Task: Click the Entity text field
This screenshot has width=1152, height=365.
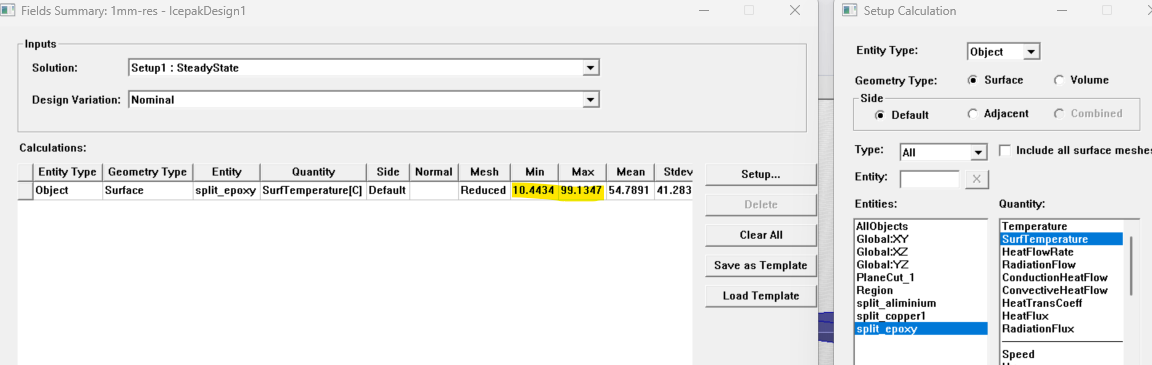Action: (929, 178)
